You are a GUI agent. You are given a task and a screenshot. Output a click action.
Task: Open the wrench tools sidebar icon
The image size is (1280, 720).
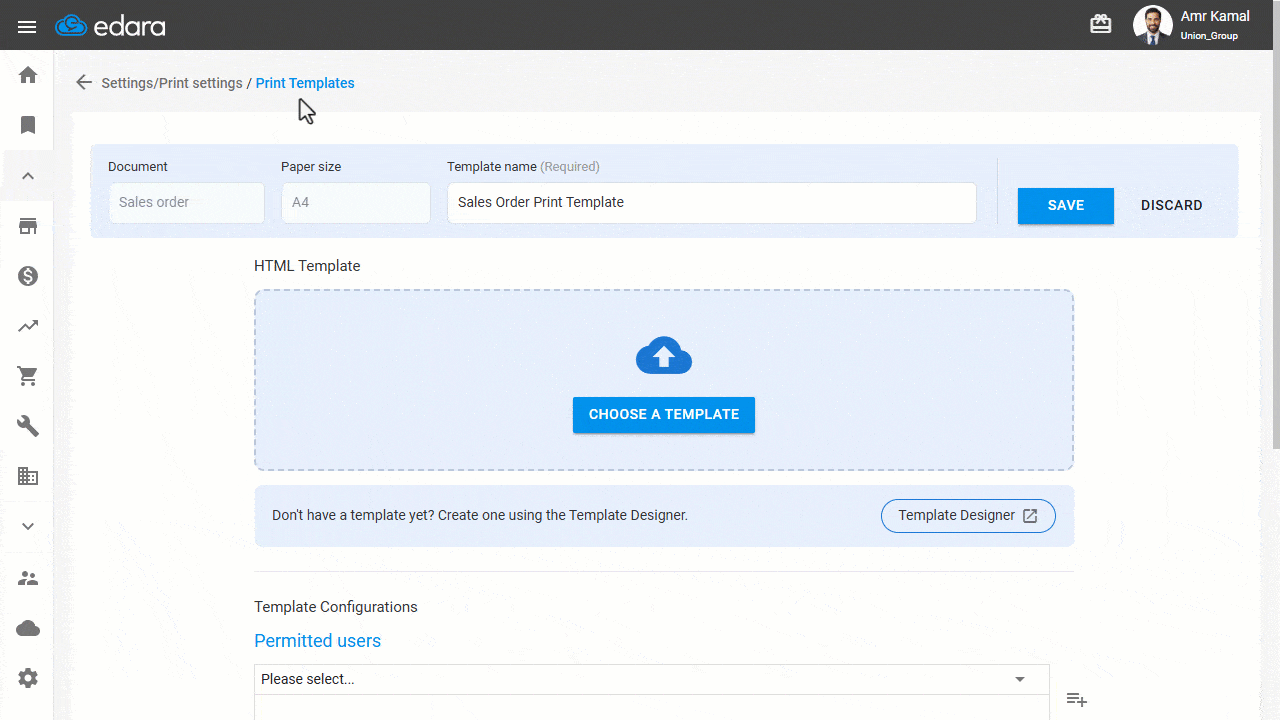[28, 426]
